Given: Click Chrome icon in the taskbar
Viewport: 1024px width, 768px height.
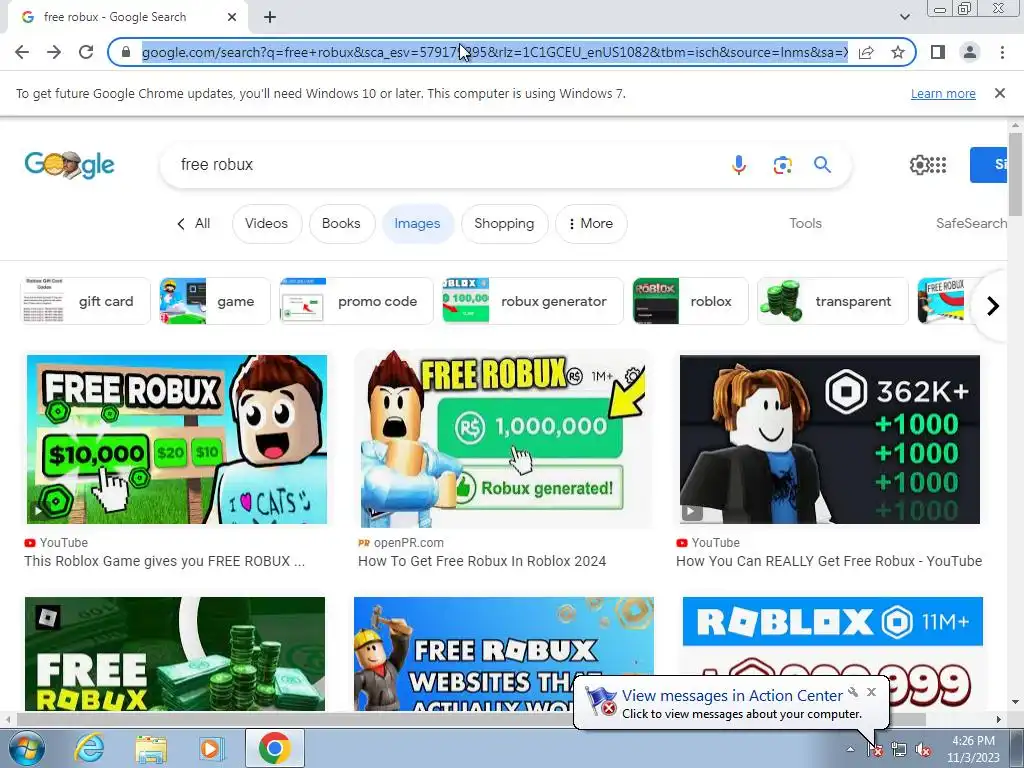Looking at the screenshot, I should (274, 748).
